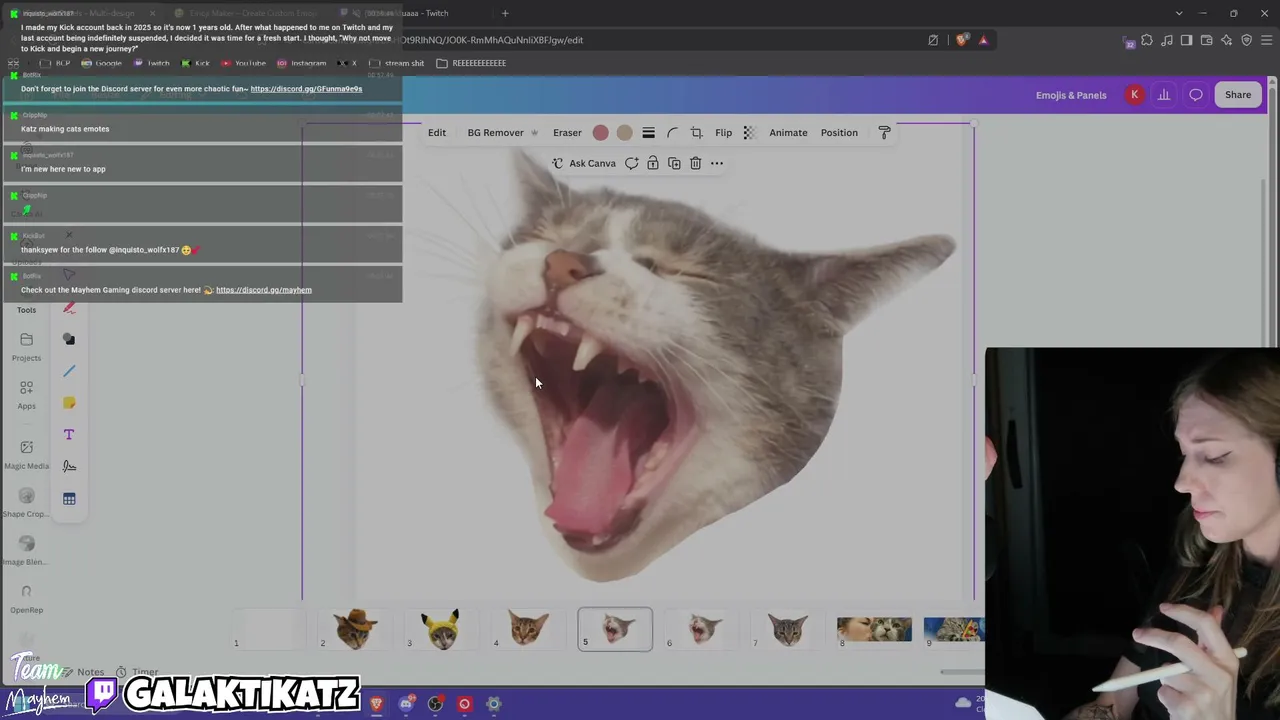Select page 8 wide cat photo thumbnail
The image size is (1280, 720).
pyautogui.click(x=874, y=629)
